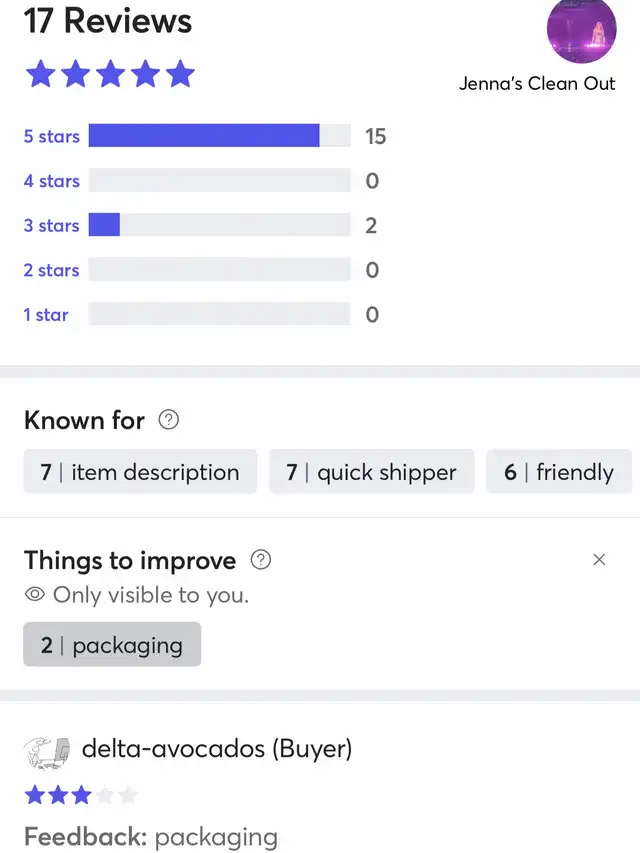
Task: Open delta-avocados buyer avatar
Action: tap(47, 752)
